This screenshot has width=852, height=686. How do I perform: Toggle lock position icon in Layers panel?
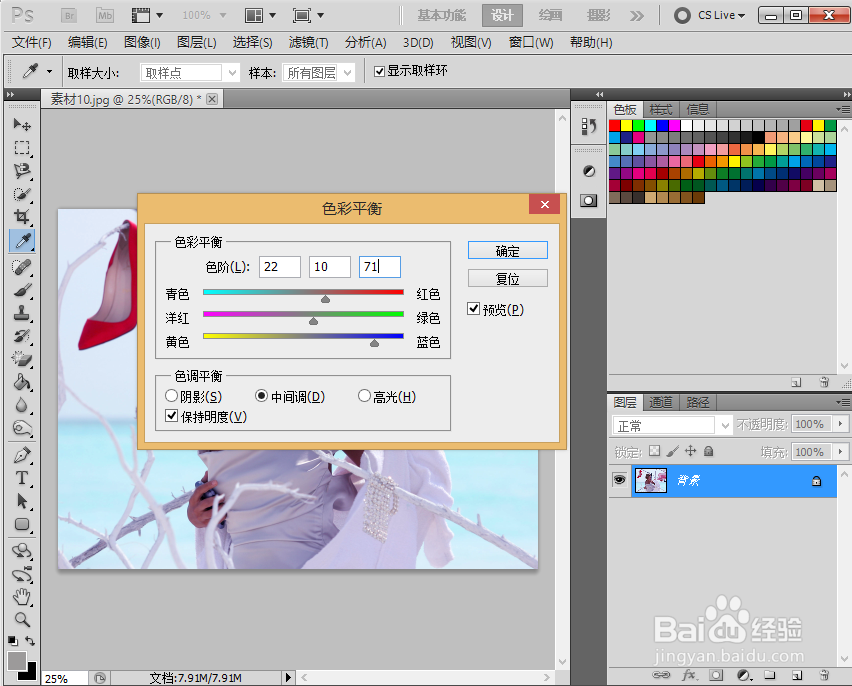[691, 451]
